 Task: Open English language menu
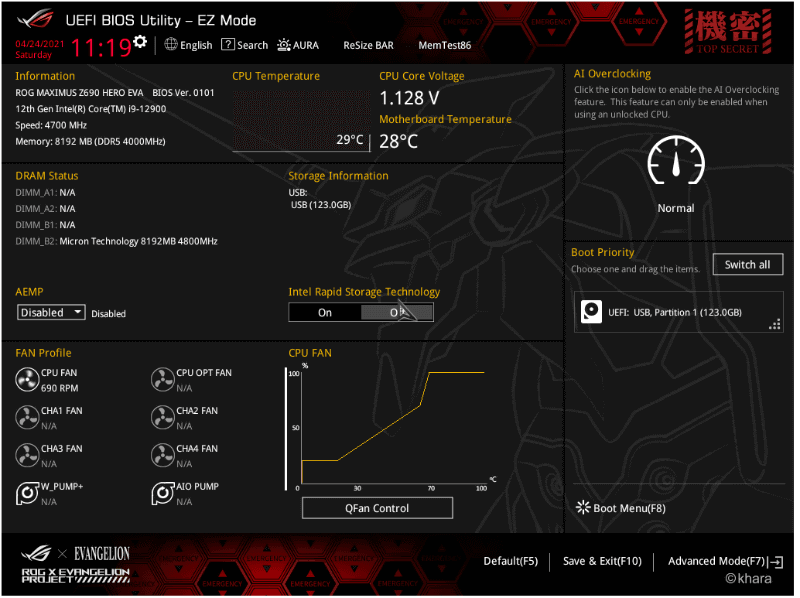[x=196, y=45]
